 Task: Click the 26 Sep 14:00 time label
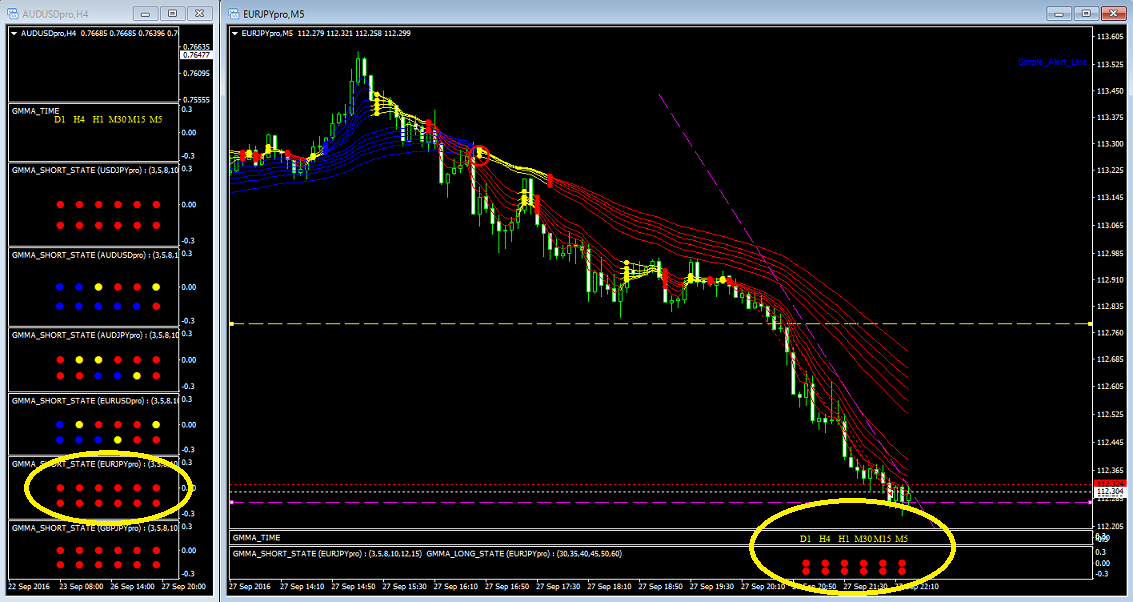[132, 587]
